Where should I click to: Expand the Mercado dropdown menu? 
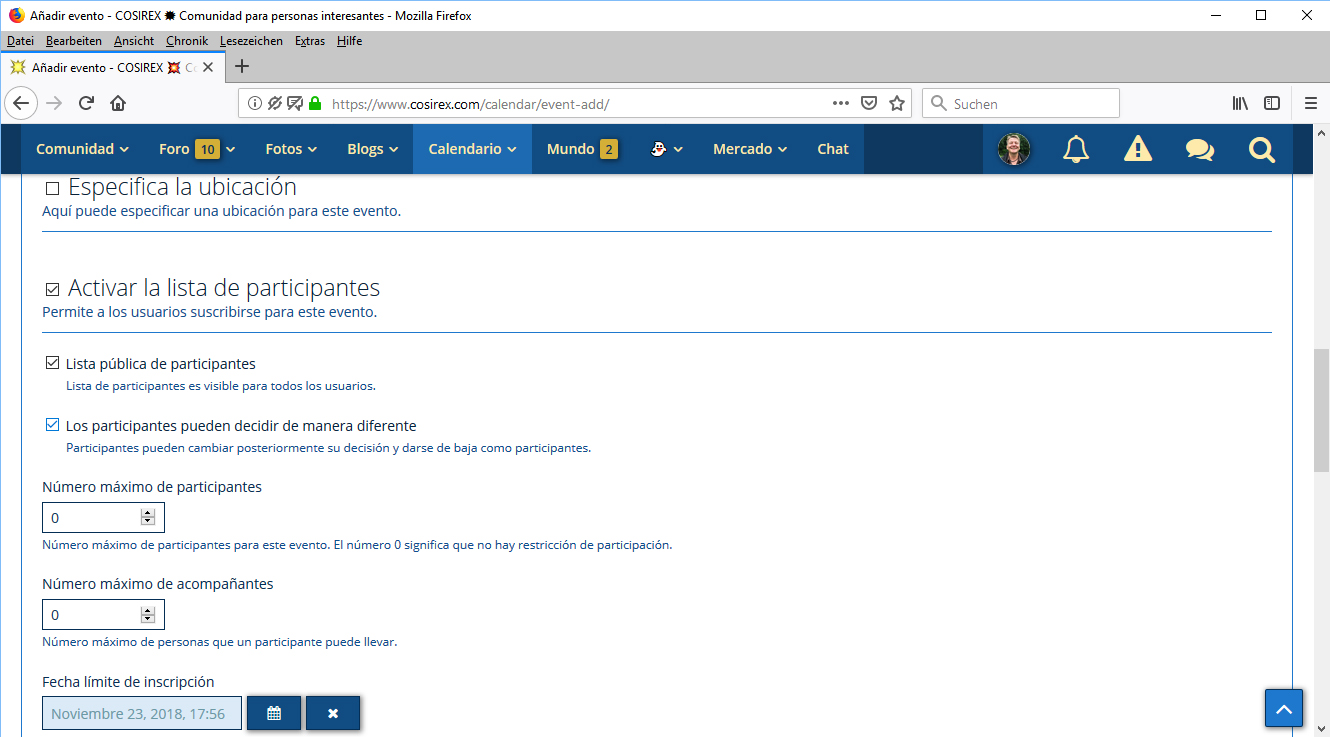coord(749,149)
